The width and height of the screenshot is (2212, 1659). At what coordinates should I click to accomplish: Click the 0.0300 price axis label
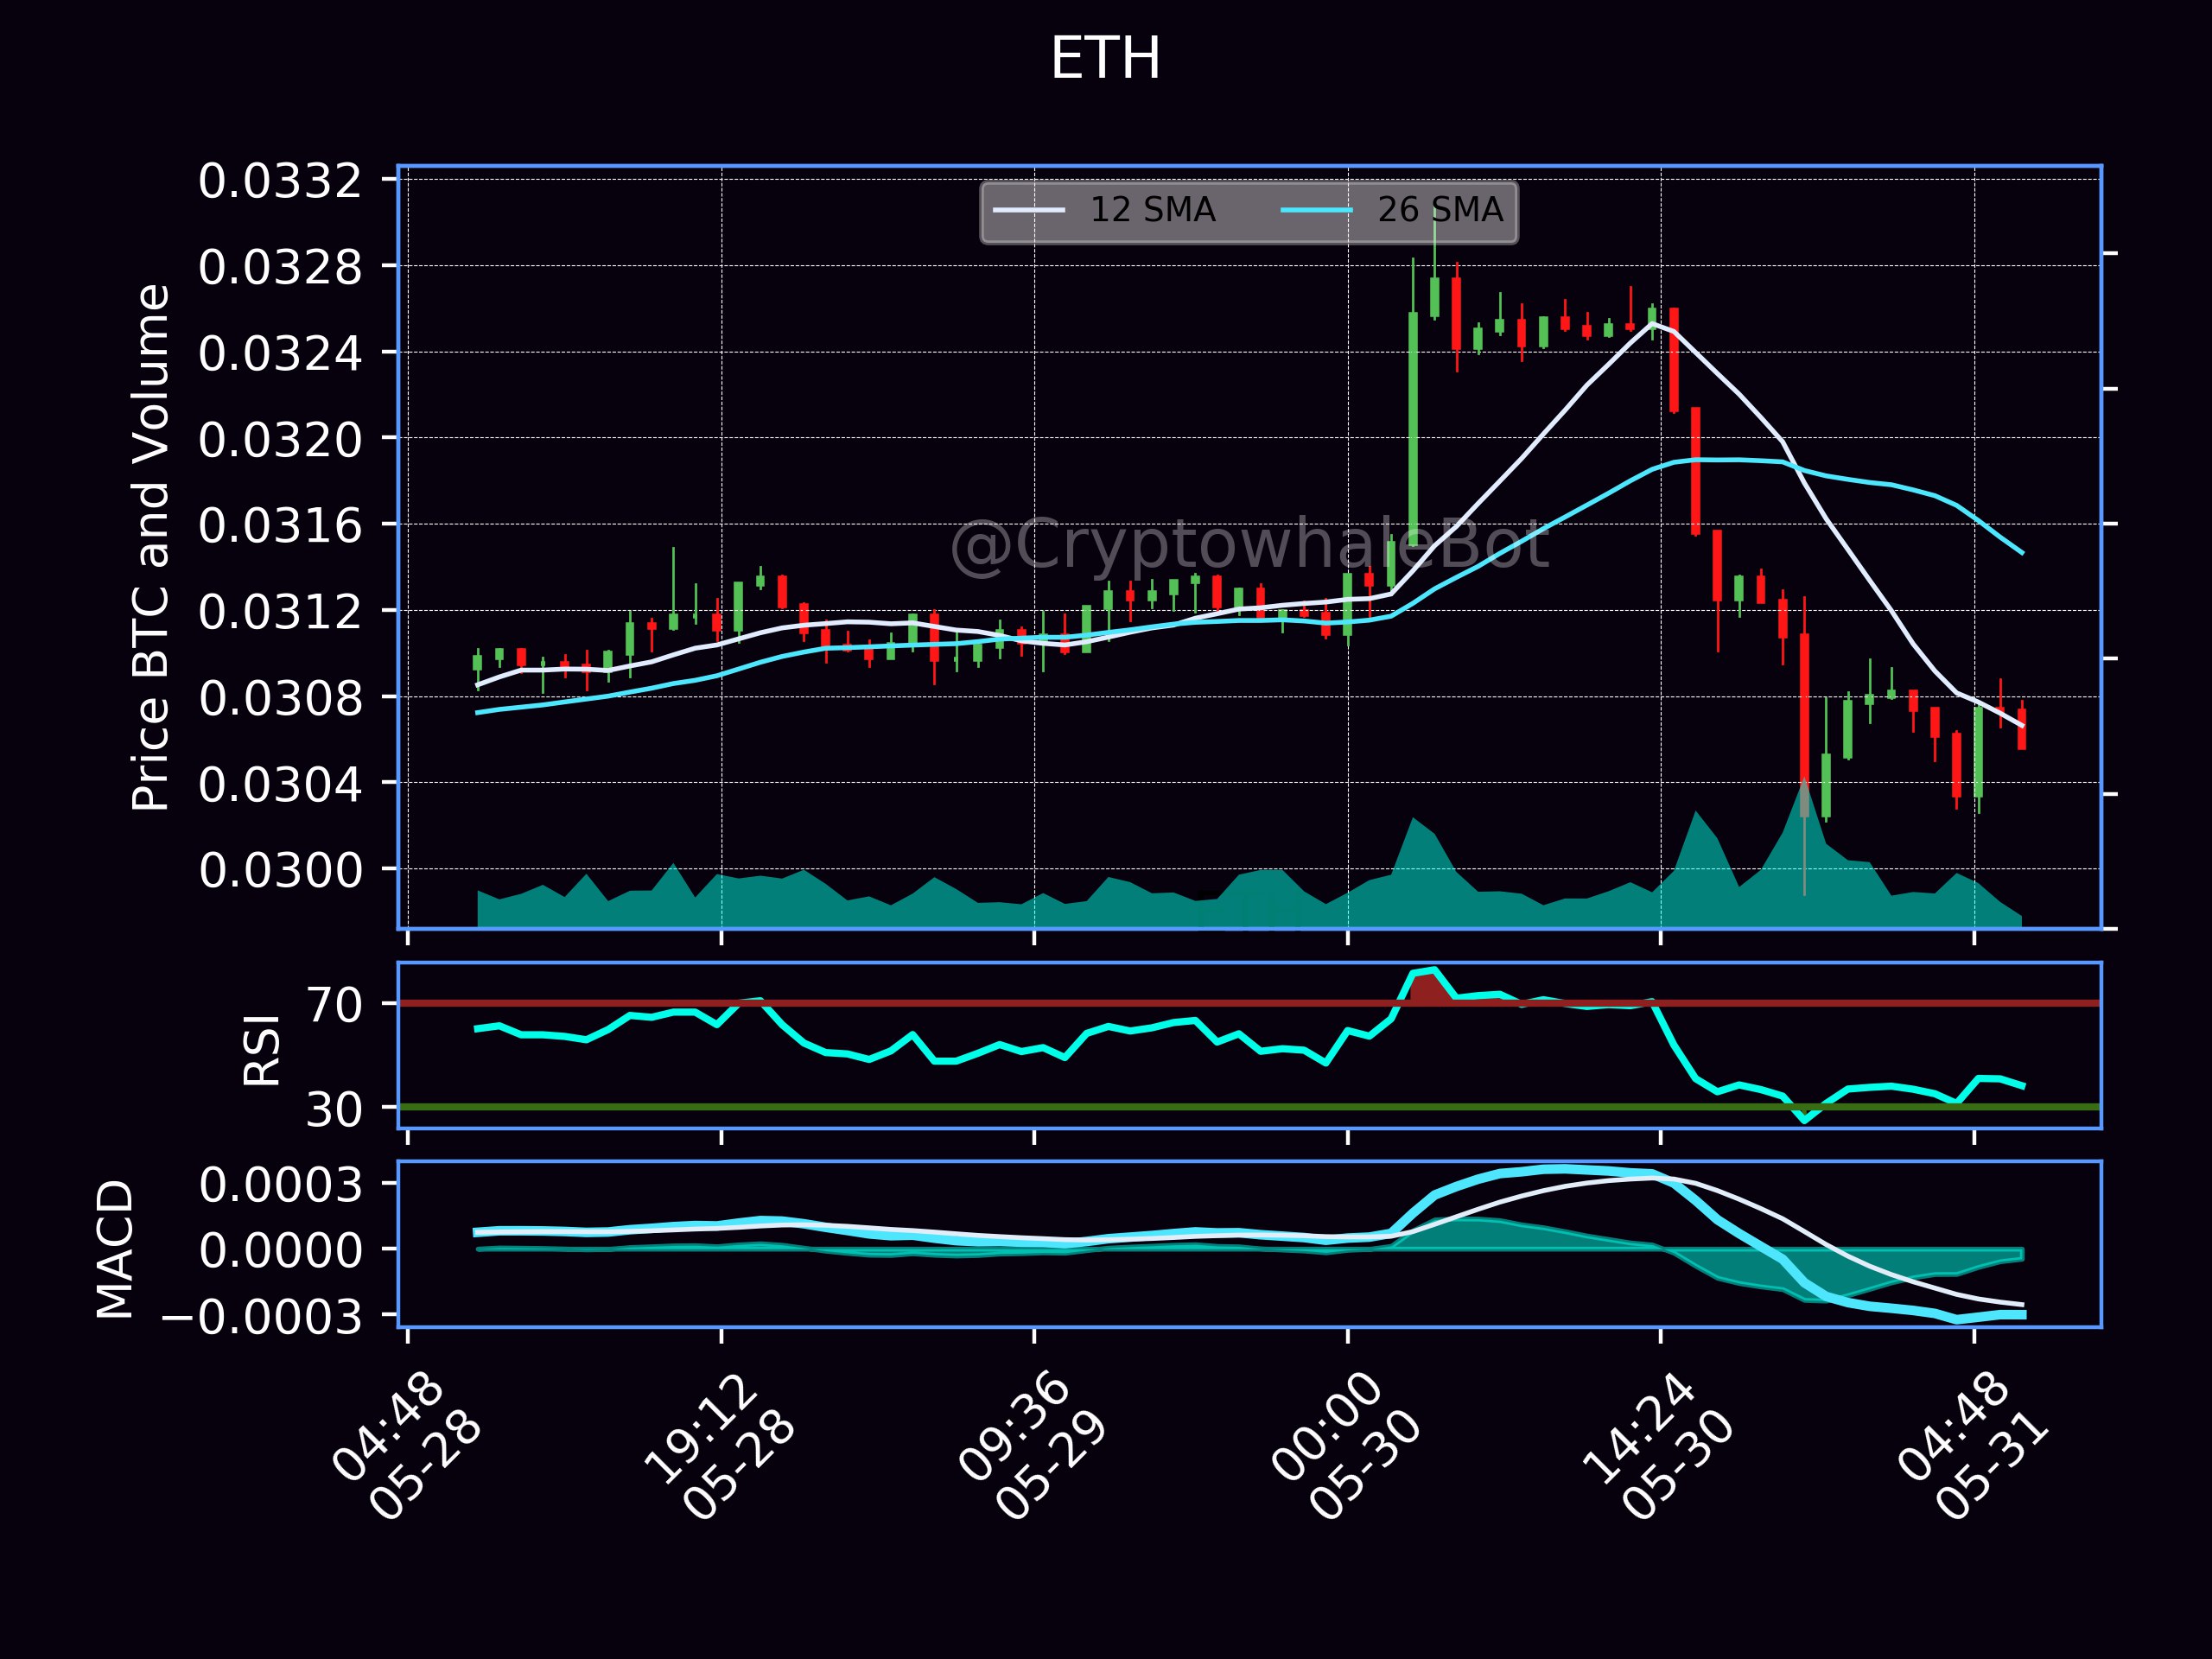[x=280, y=871]
